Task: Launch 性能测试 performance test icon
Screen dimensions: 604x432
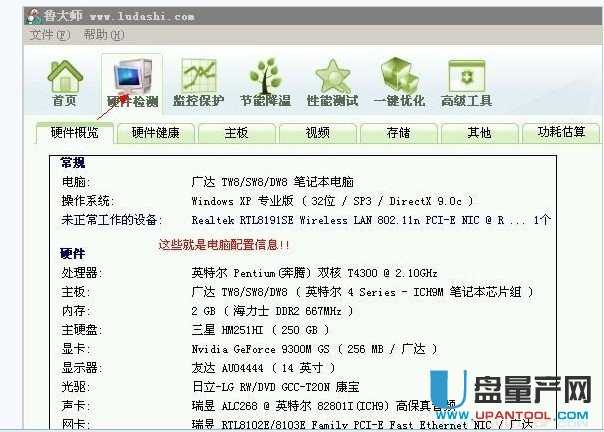Action: pos(332,83)
